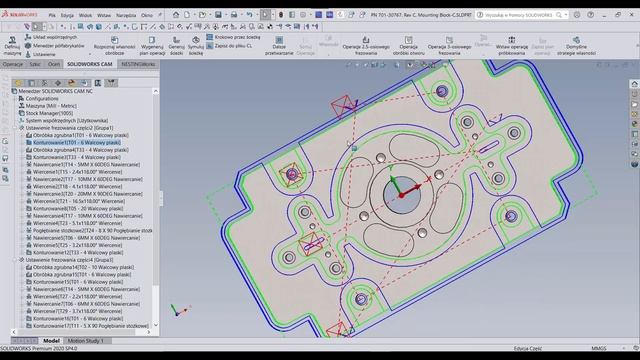Click Wstaw operację próbkowania icon

click(x=511, y=40)
